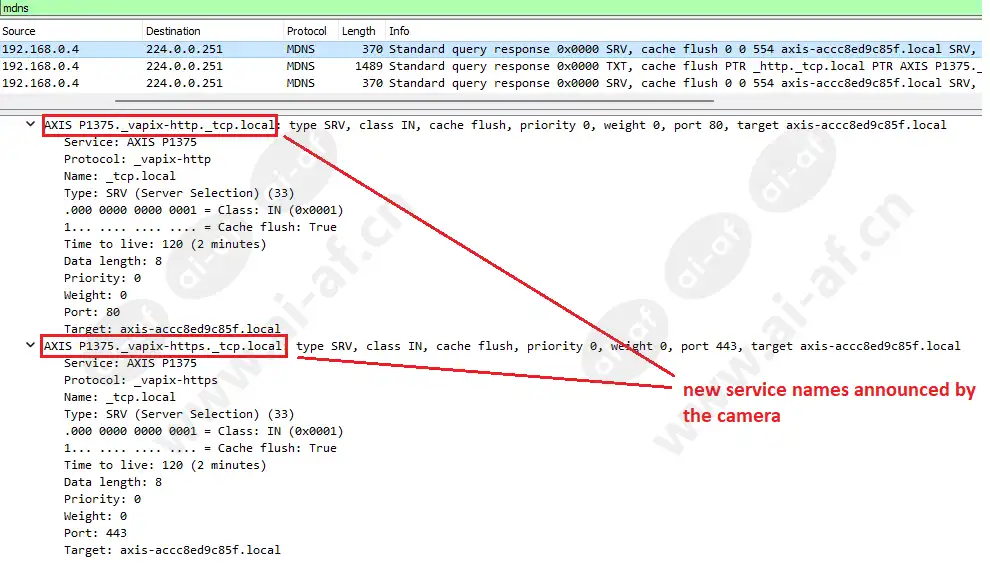Select Cache flush True row under port 443 record
This screenshot has height=577, width=990.
[x=200, y=448]
